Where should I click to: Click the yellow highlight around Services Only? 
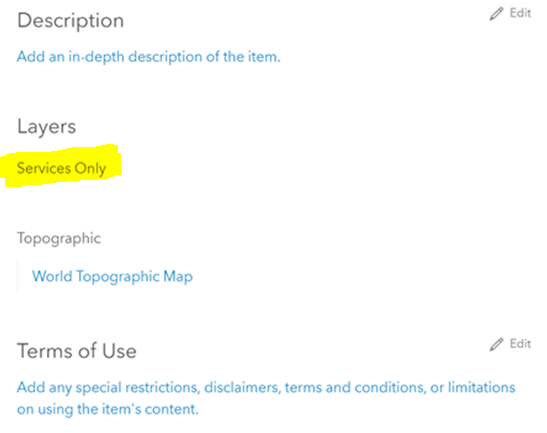point(61,165)
